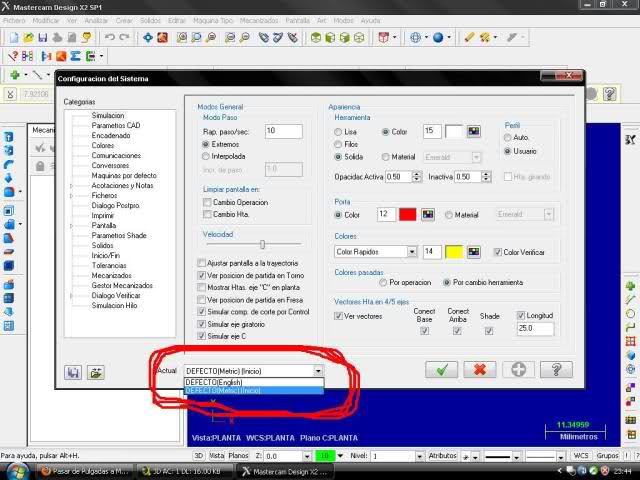
Task: Open the Solidos menu
Action: [x=150, y=20]
